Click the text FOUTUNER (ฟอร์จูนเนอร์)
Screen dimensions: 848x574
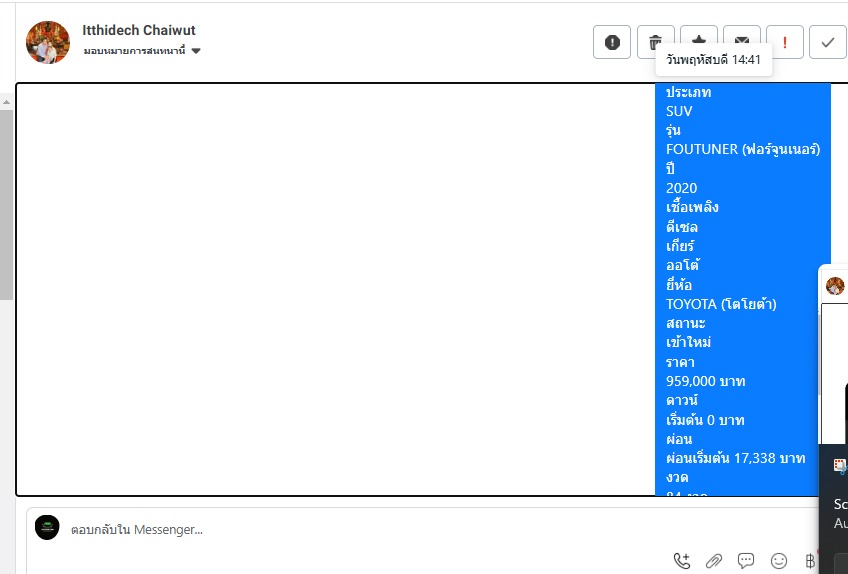pyautogui.click(x=743, y=149)
